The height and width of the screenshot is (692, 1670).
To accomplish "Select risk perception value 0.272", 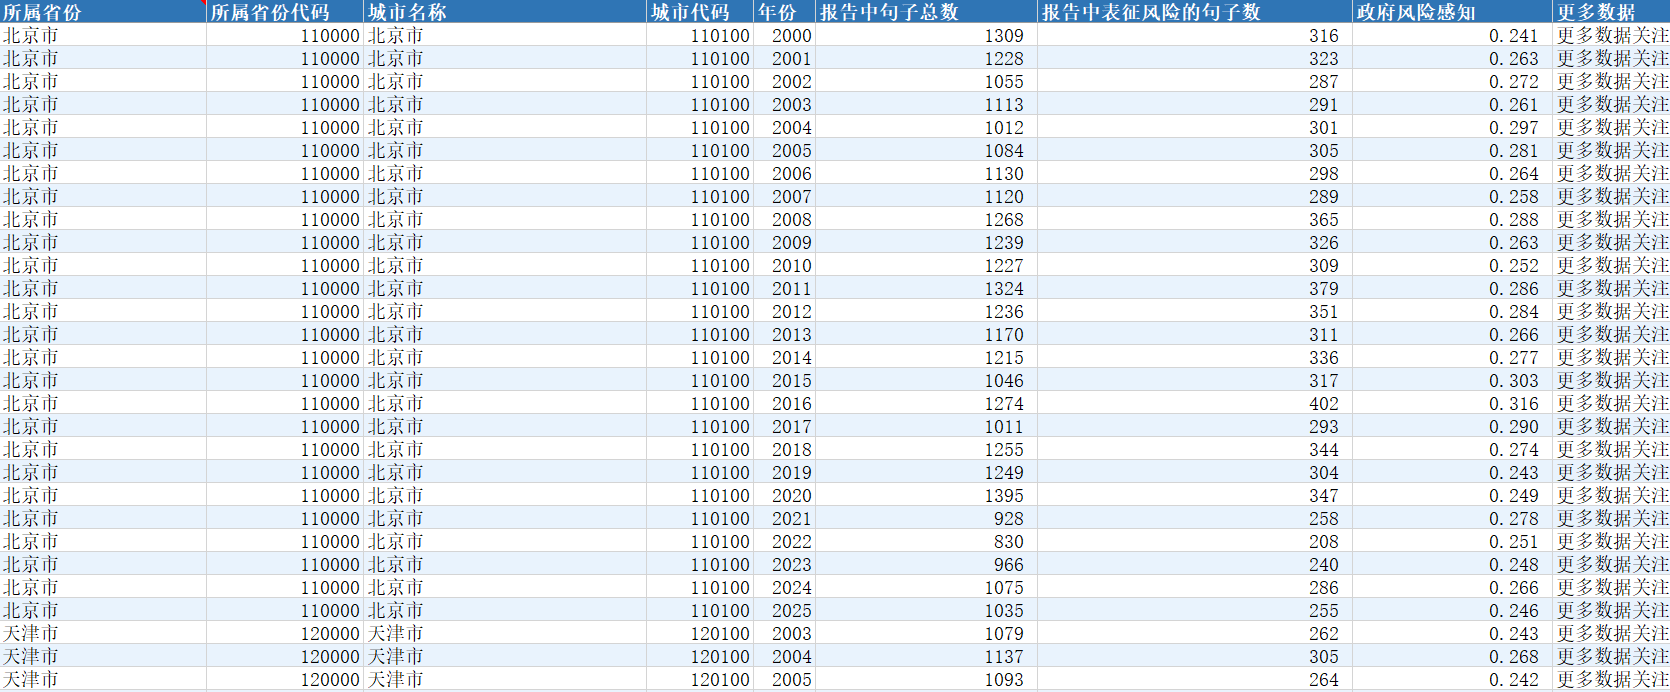I will pos(1514,81).
